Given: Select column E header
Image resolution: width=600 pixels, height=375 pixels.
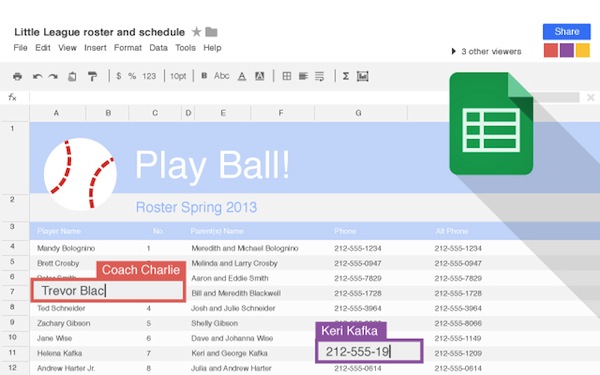Looking at the screenshot, I should point(223,113).
